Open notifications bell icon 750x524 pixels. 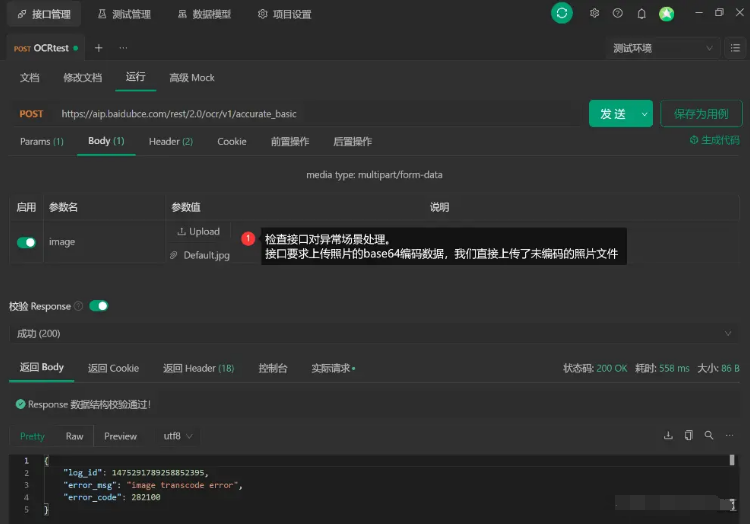[641, 14]
